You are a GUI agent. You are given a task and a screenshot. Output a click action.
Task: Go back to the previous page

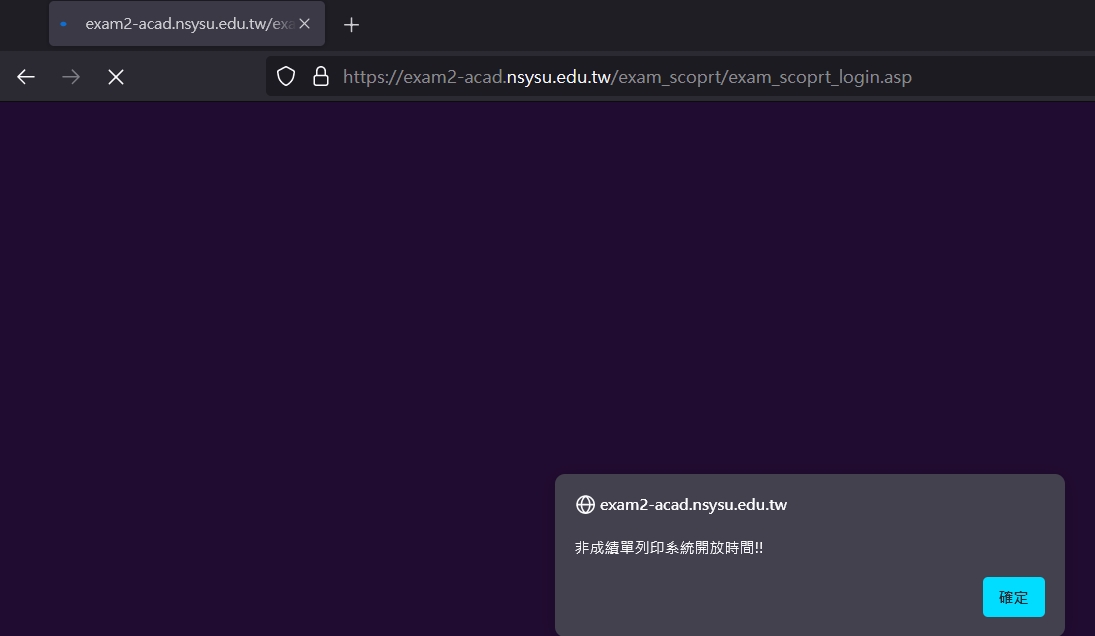[x=26, y=77]
